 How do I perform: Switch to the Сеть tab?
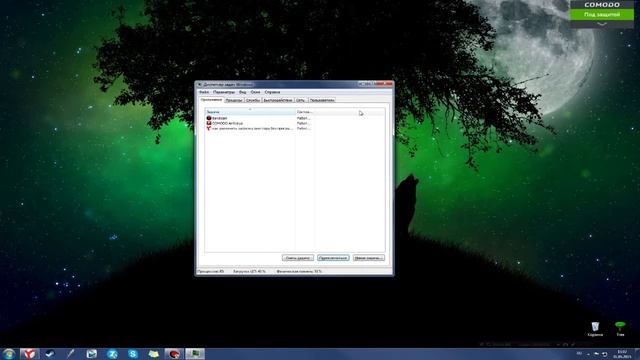click(x=300, y=100)
